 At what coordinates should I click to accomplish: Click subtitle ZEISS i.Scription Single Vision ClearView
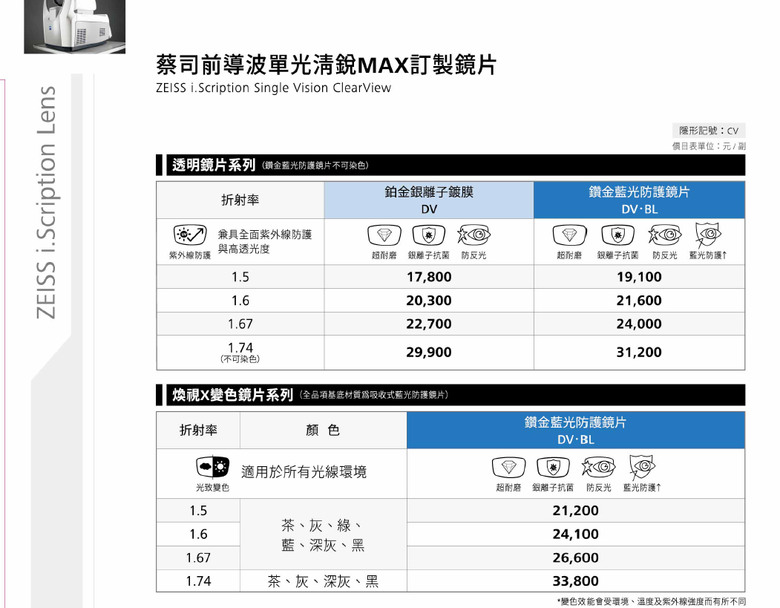(x=273, y=88)
